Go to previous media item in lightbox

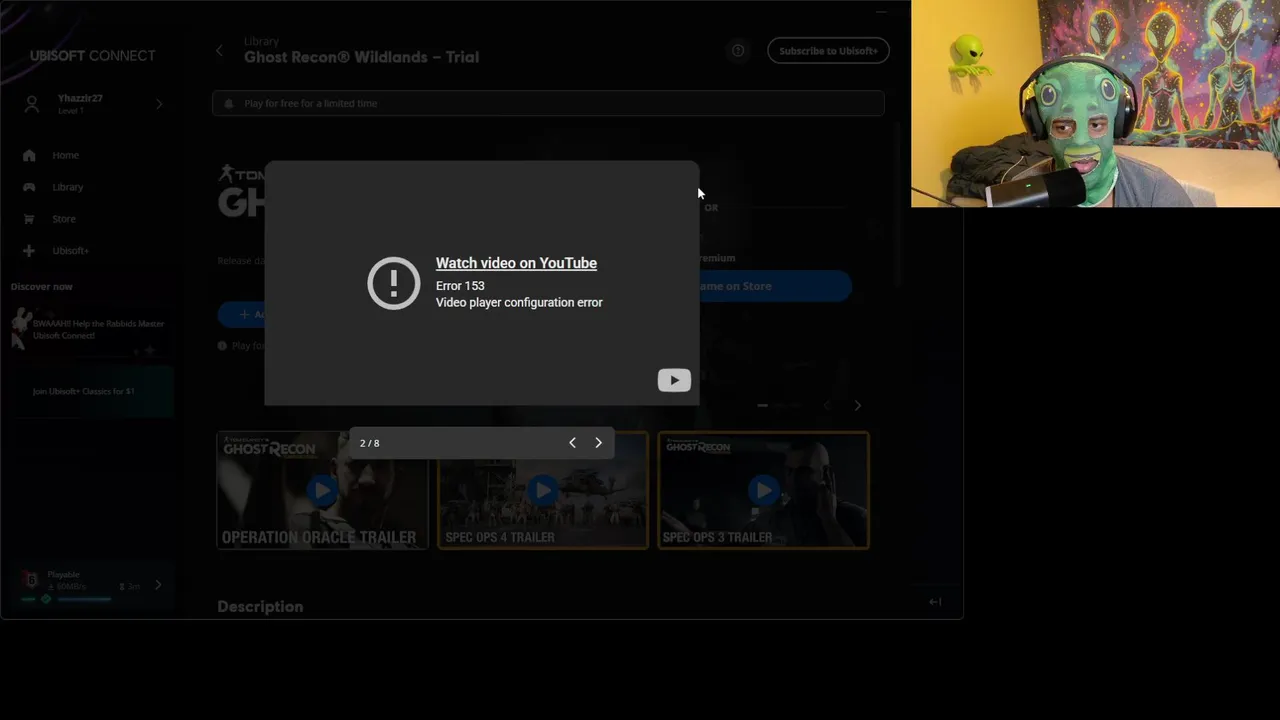coord(572,443)
